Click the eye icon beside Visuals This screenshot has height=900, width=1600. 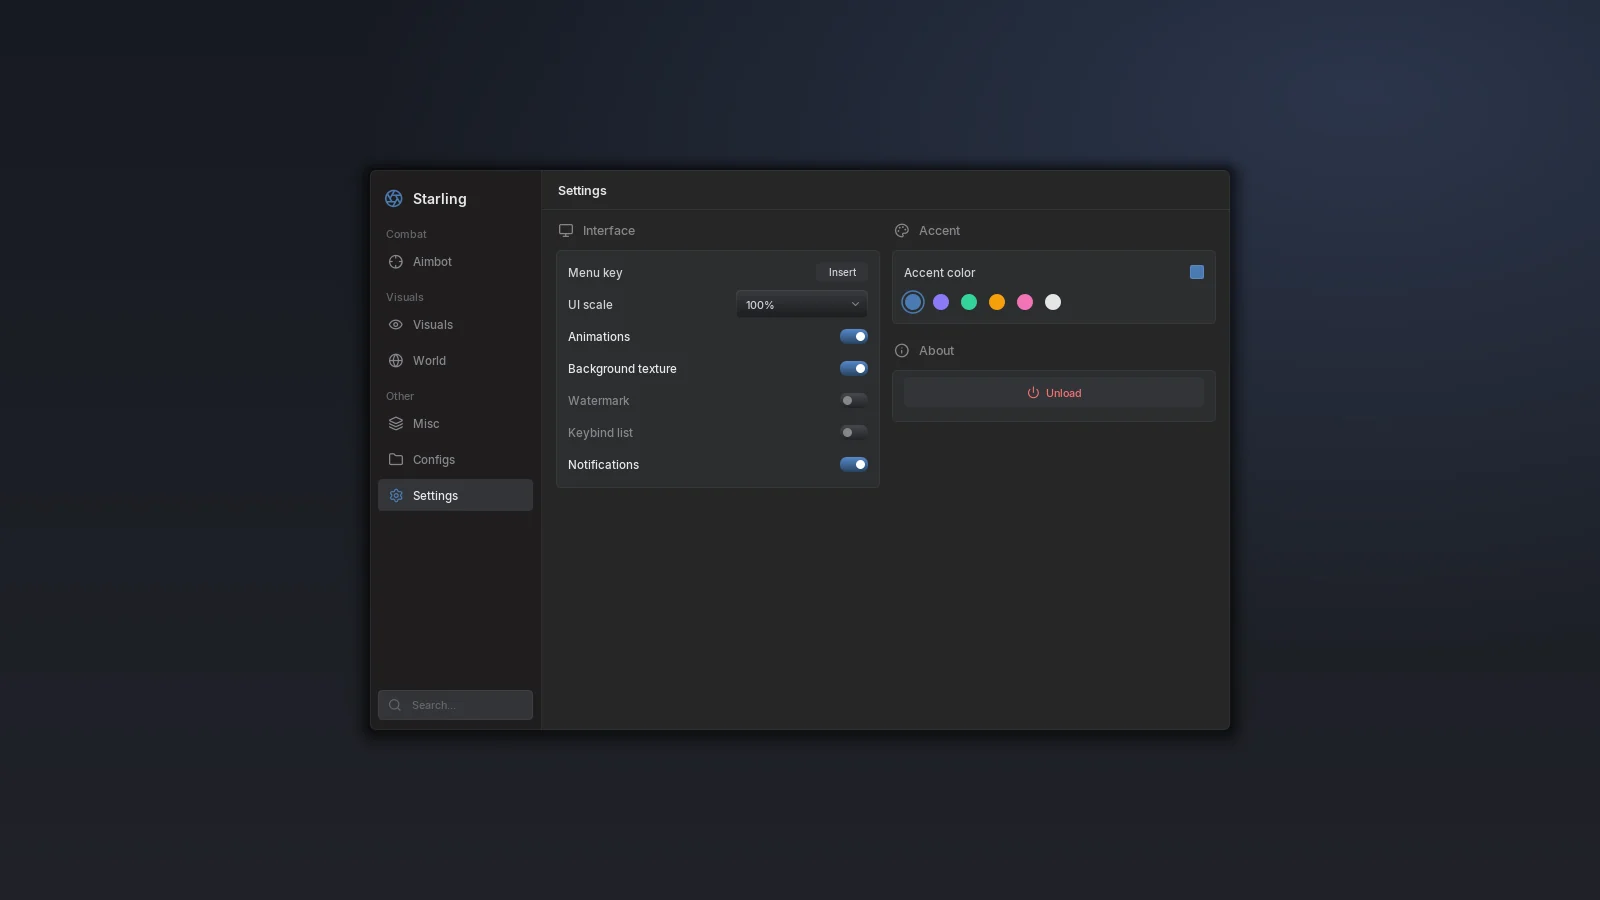(x=396, y=325)
